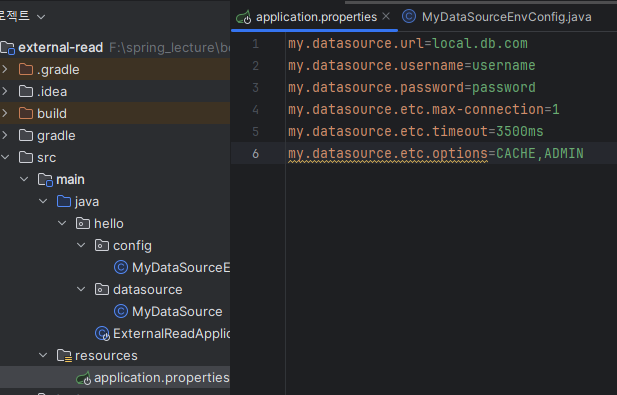Expand the .idea folder
The image size is (617, 395).
5,91
